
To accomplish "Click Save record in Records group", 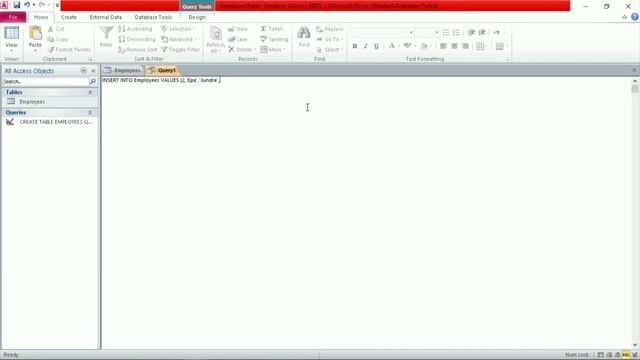I will [238, 39].
